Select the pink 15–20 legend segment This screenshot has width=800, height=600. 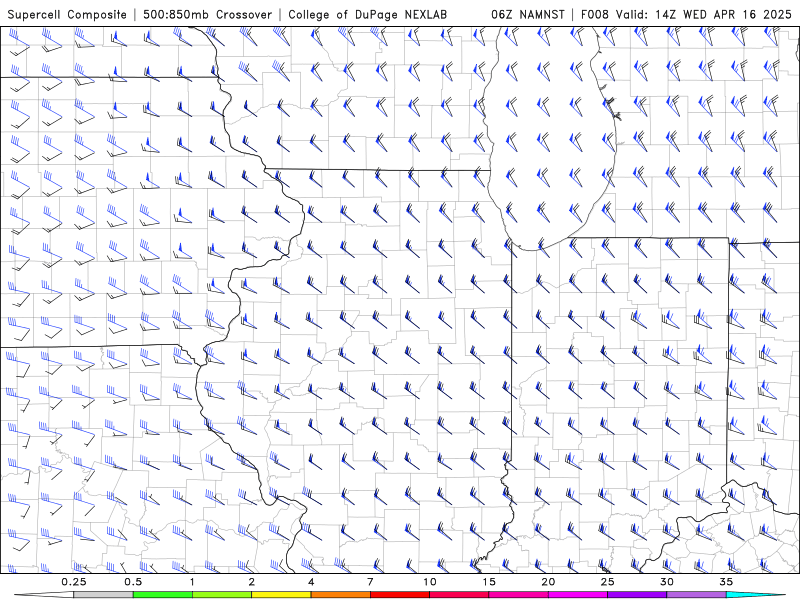[x=518, y=595]
